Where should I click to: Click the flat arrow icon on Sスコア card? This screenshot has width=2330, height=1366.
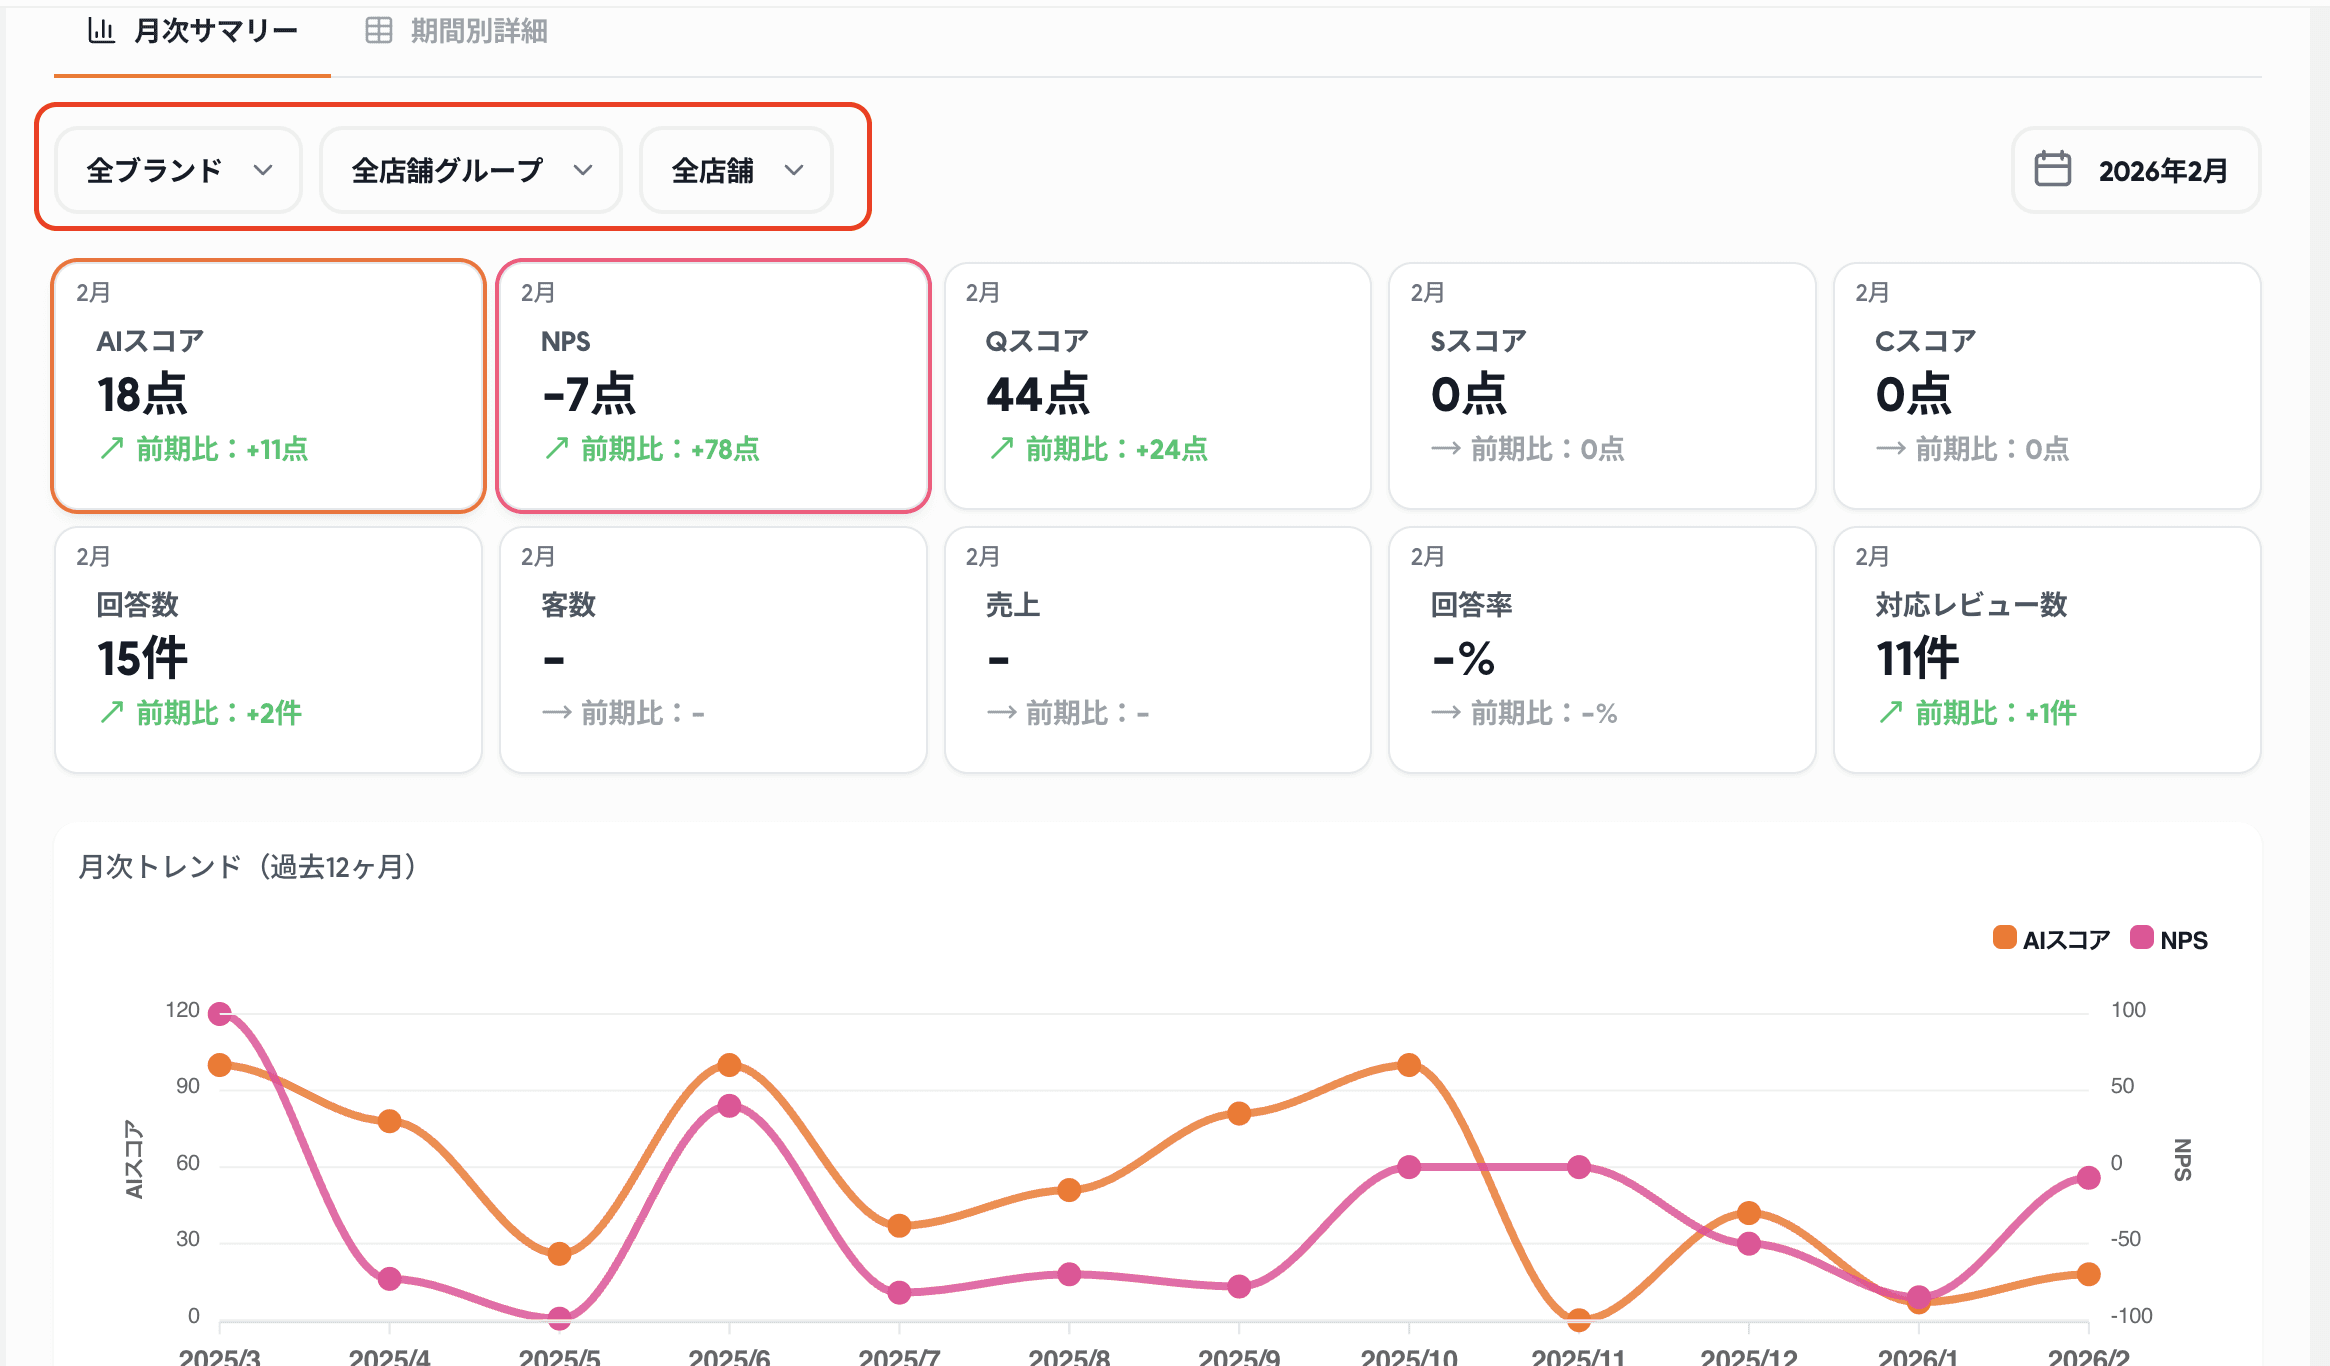point(1445,448)
